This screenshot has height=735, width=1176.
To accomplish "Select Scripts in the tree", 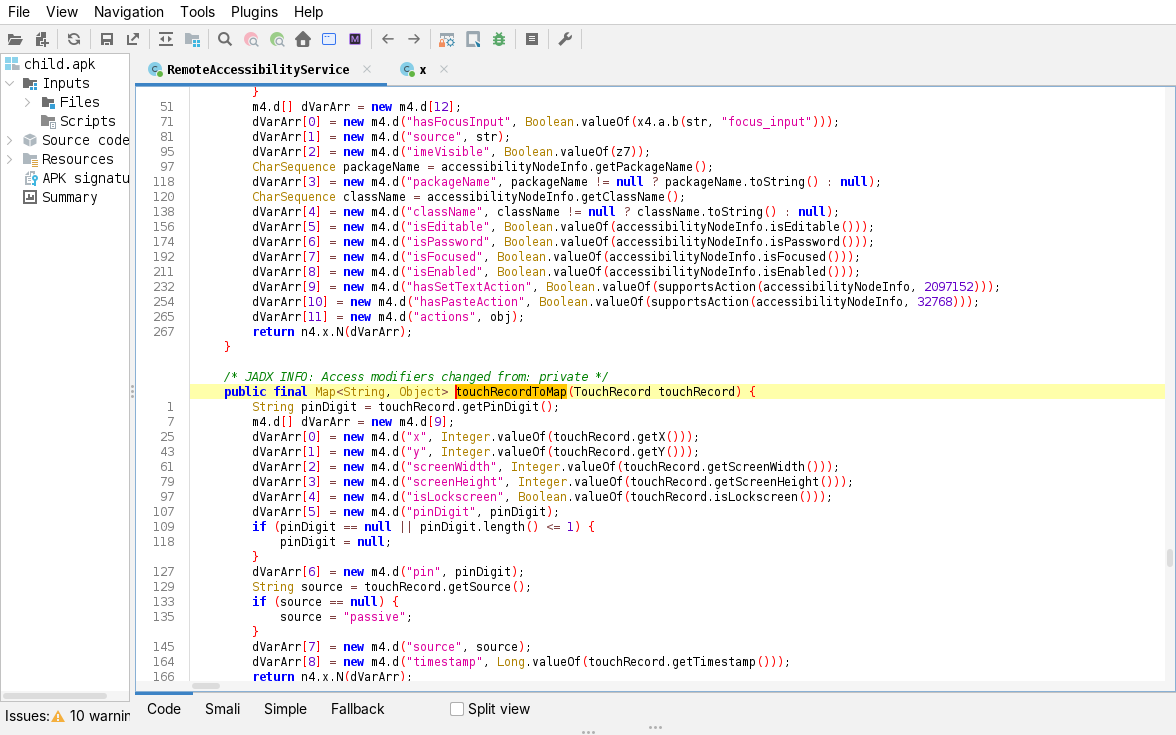I will point(87,122).
